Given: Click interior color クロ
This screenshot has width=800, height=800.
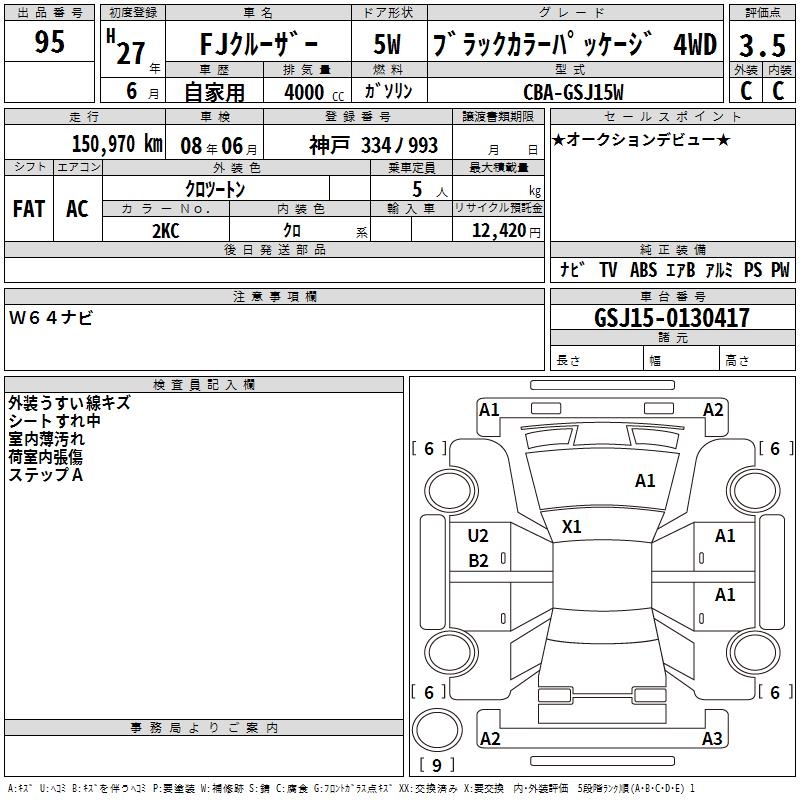Looking at the screenshot, I should click(292, 231).
